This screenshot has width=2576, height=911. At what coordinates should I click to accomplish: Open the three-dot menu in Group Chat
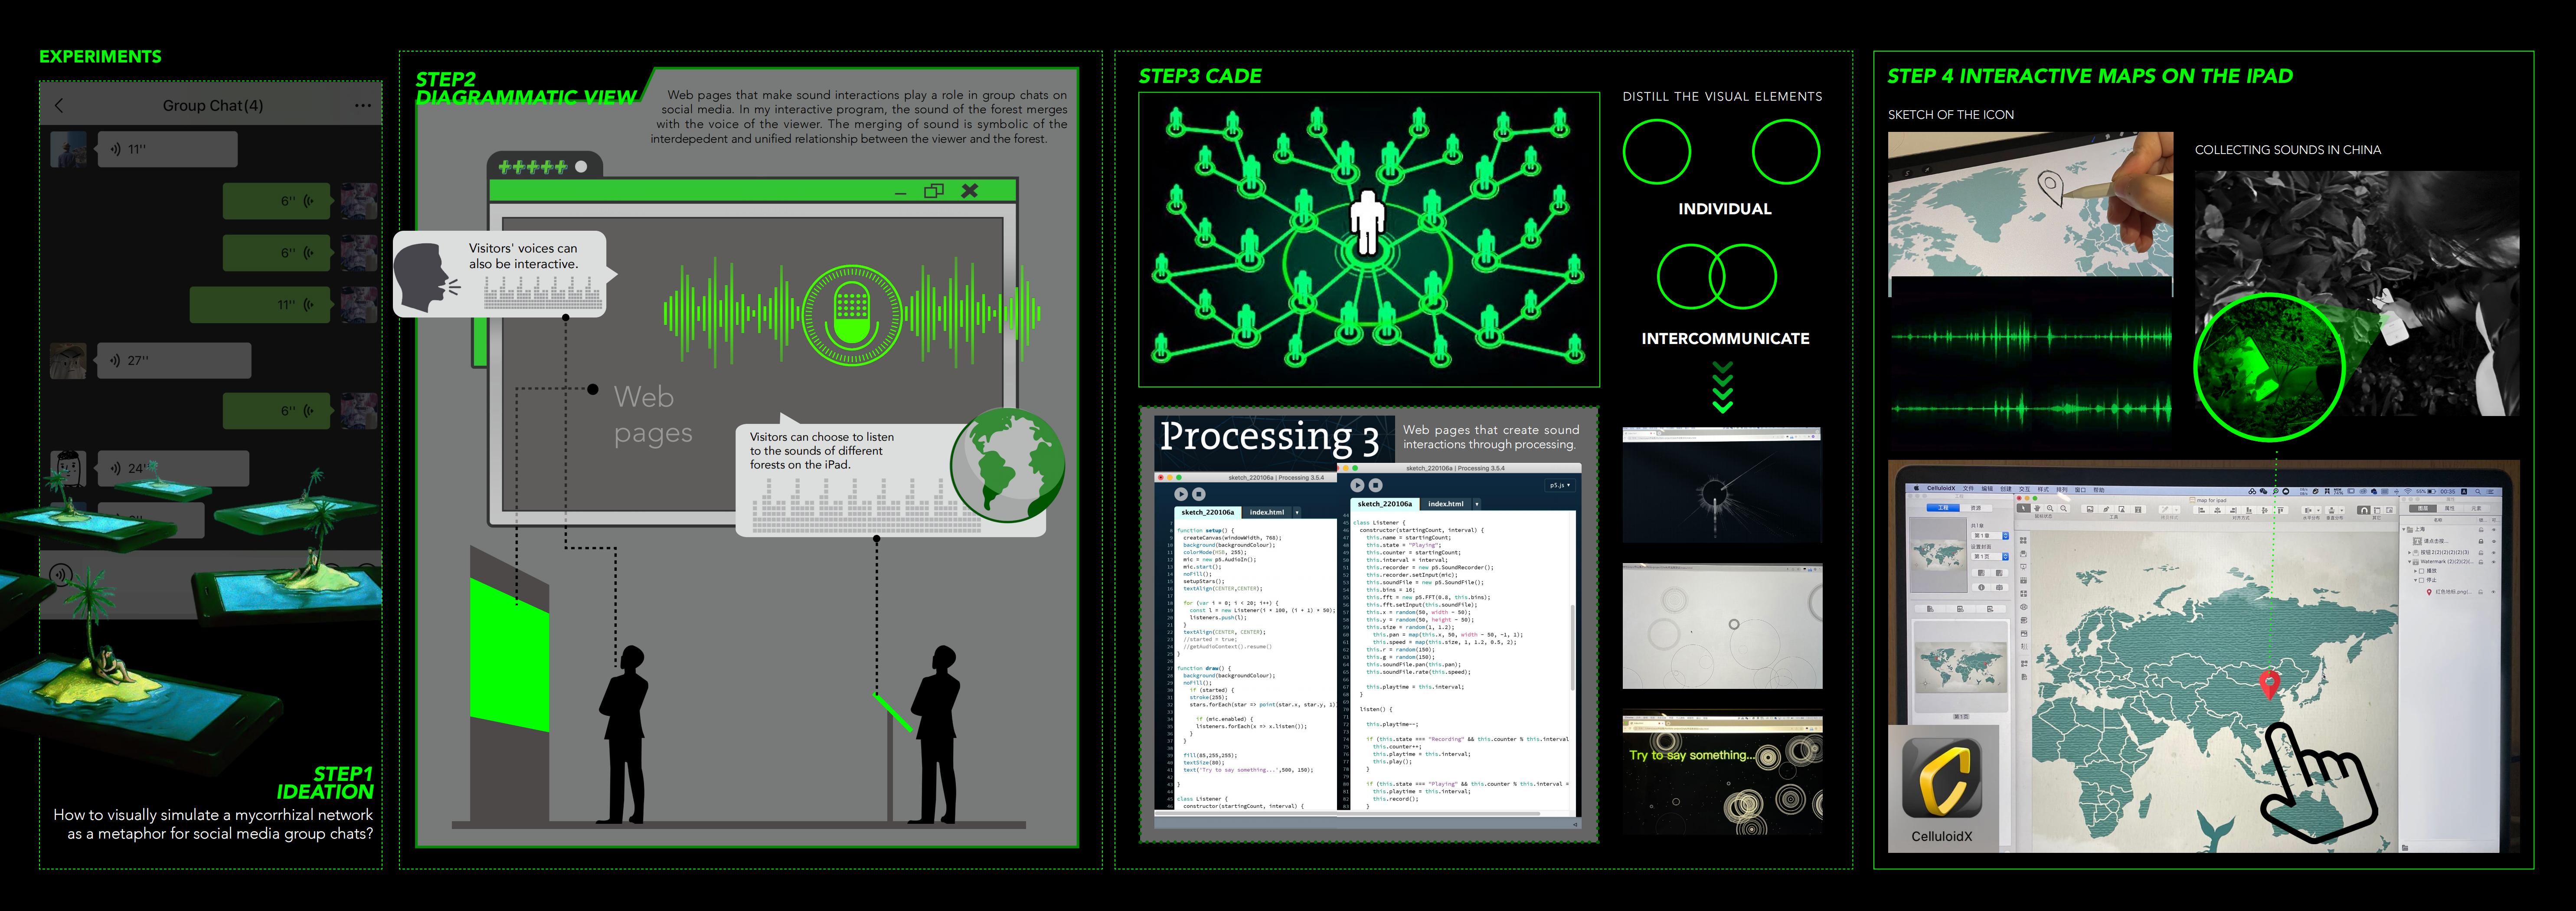(362, 105)
